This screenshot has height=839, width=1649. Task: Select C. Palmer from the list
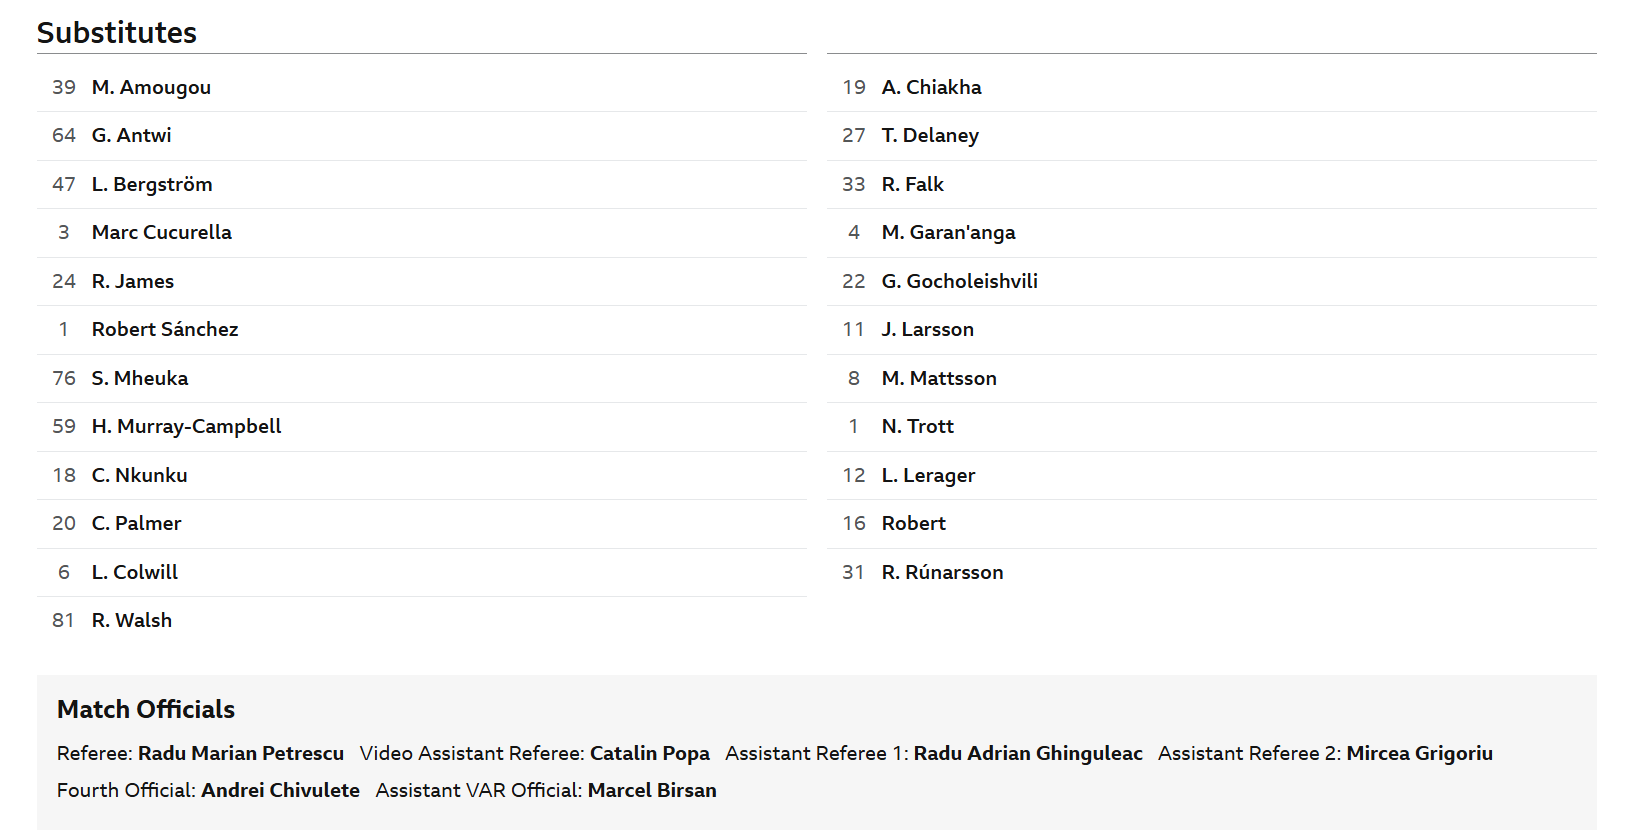coord(136,523)
